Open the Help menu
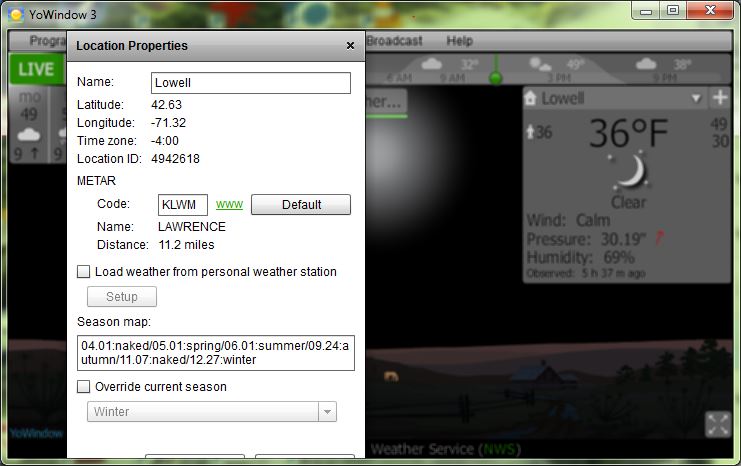 [x=459, y=41]
